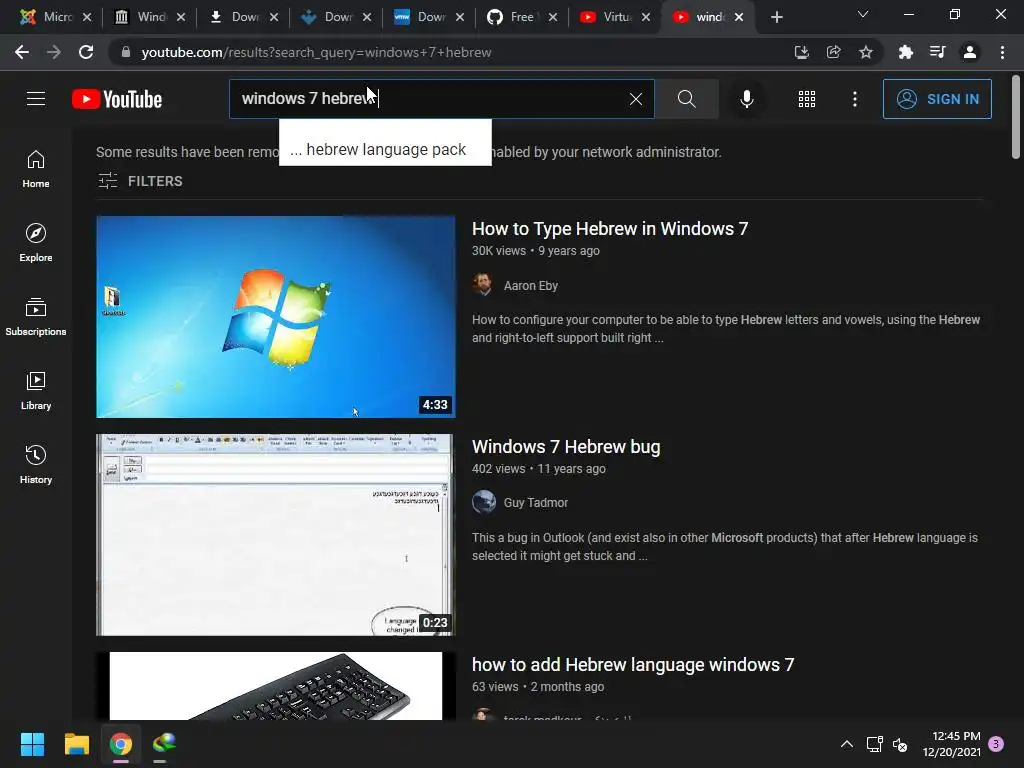Viewport: 1024px width, 768px height.
Task: Click the network icon in system tray
Action: 874,744
